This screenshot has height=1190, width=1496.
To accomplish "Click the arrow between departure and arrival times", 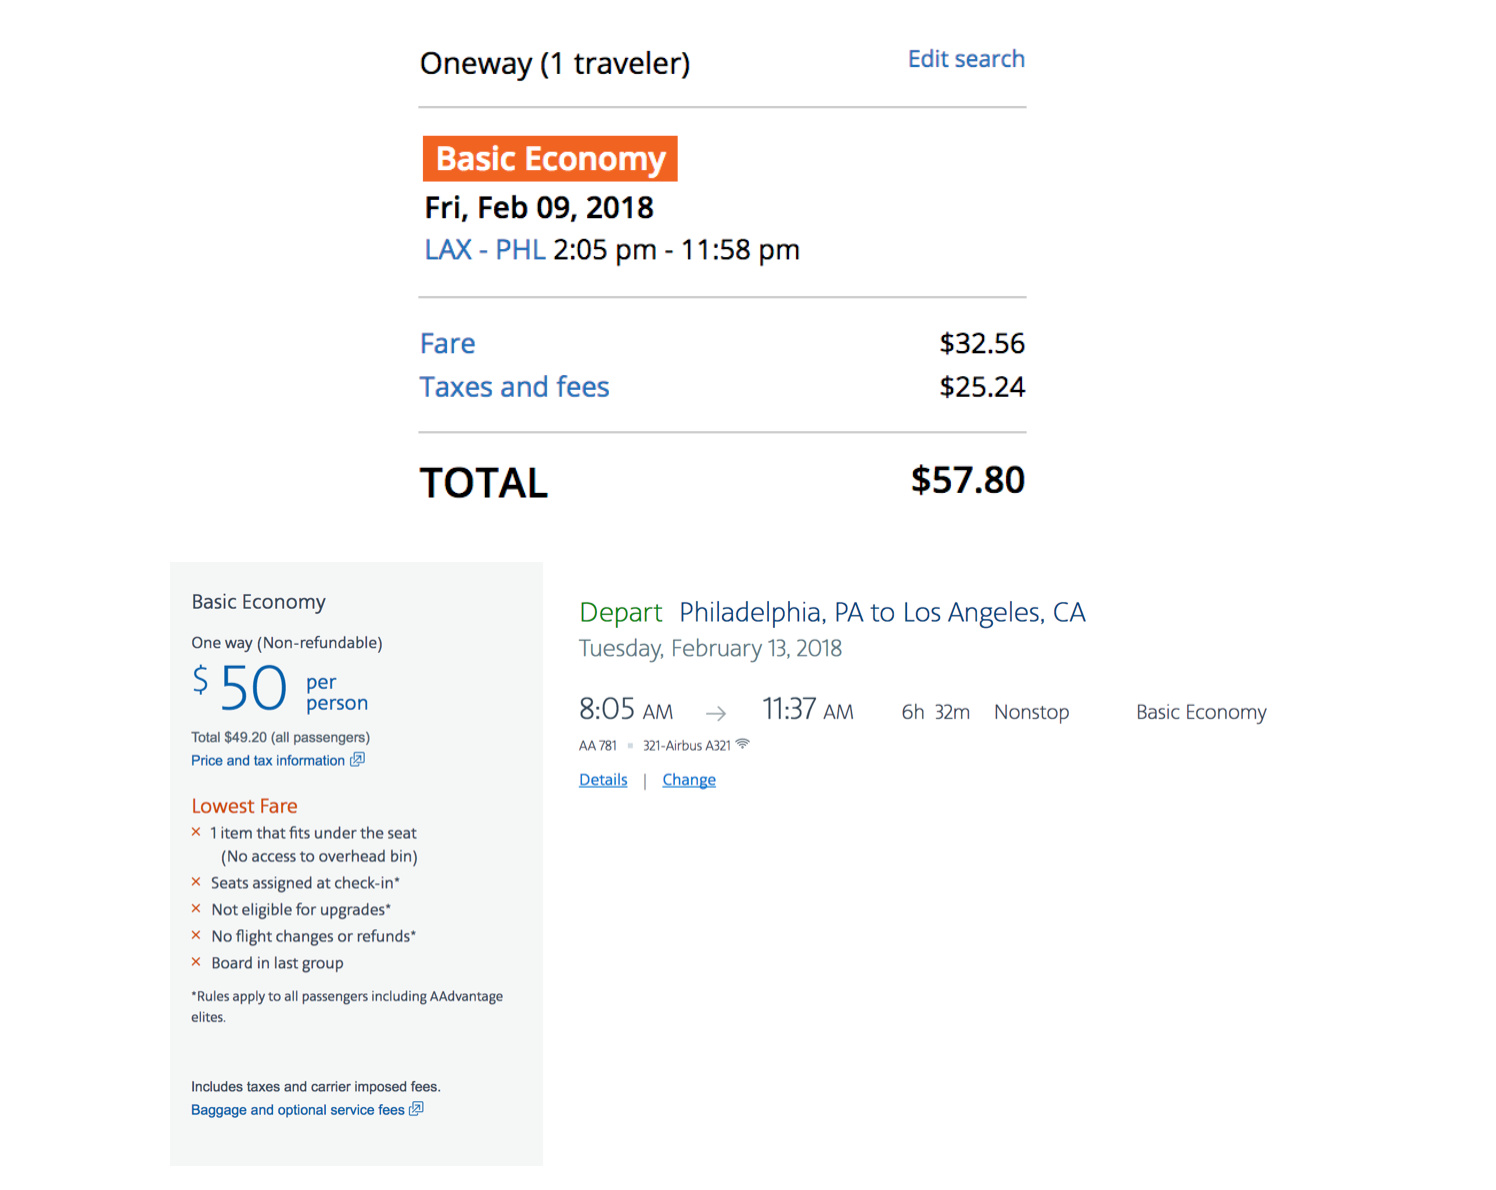I will pyautogui.click(x=716, y=713).
